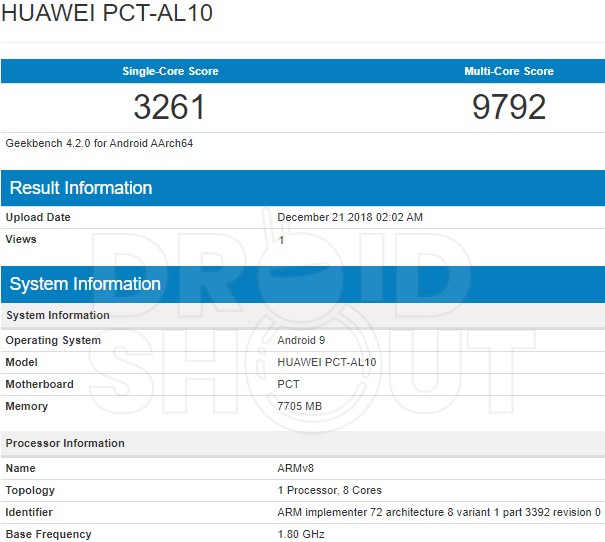Click the Views count value 1

pyautogui.click(x=281, y=240)
